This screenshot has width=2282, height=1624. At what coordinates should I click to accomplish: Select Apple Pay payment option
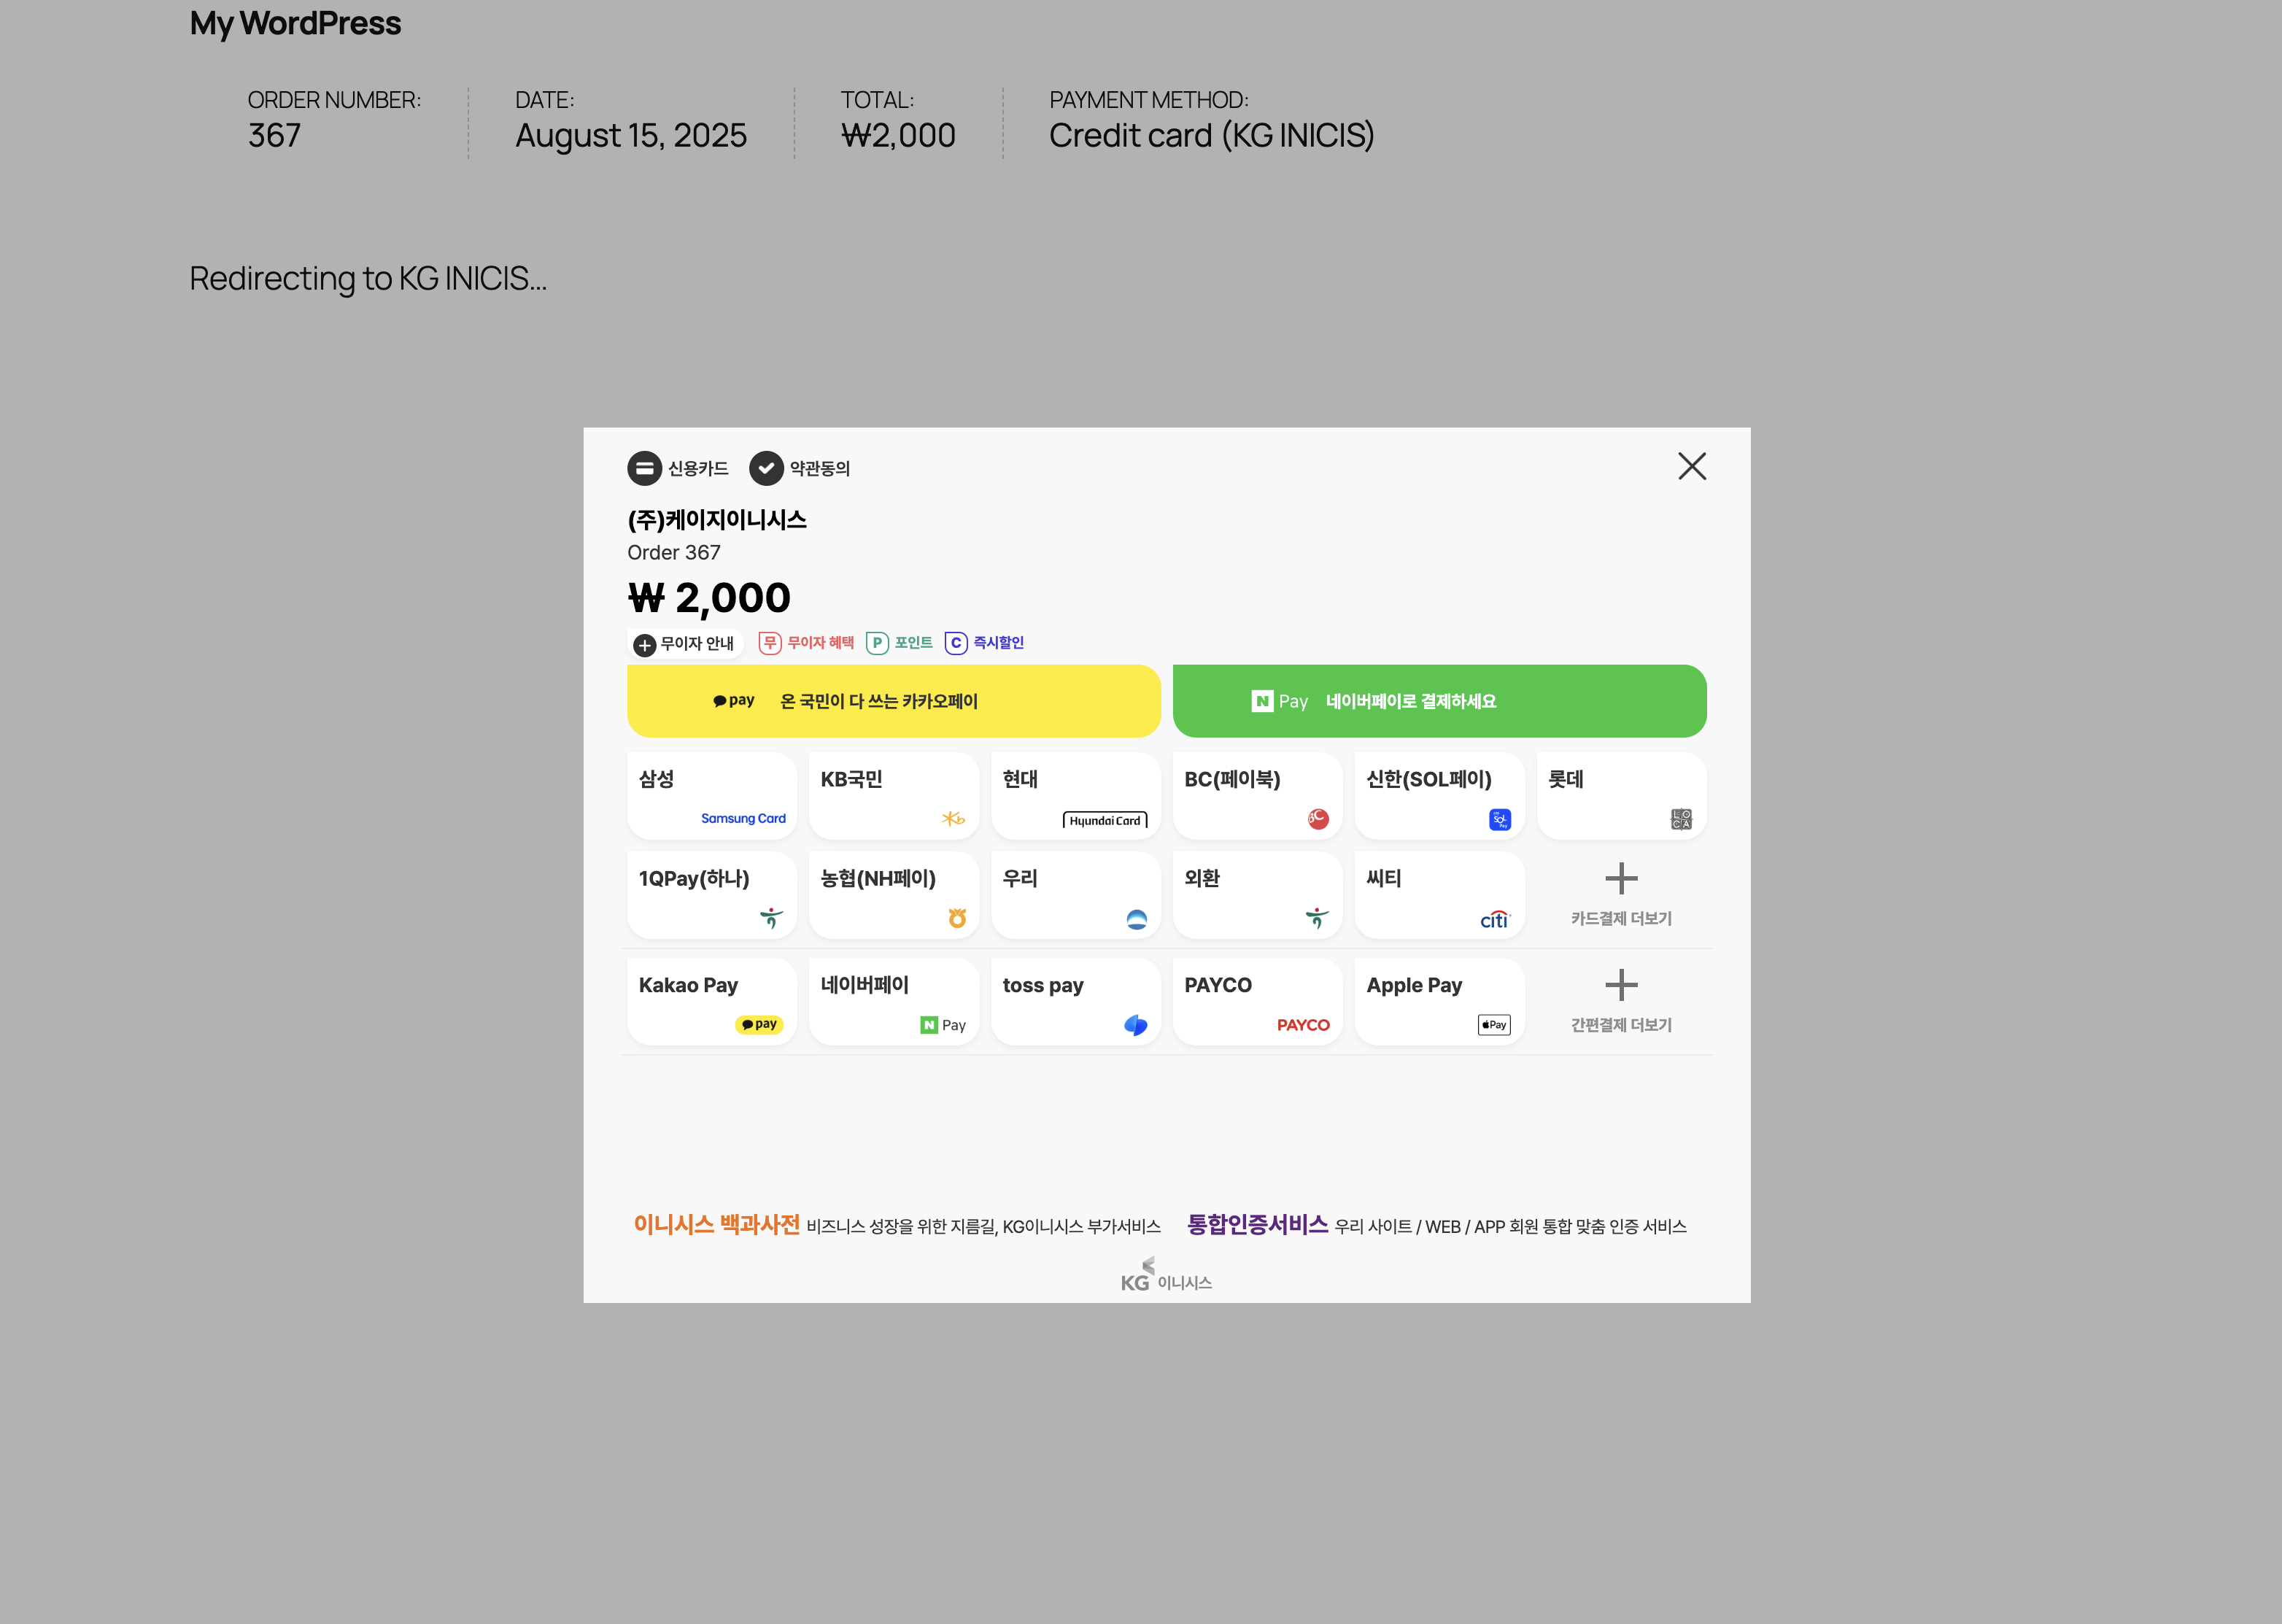[x=1439, y=1002]
